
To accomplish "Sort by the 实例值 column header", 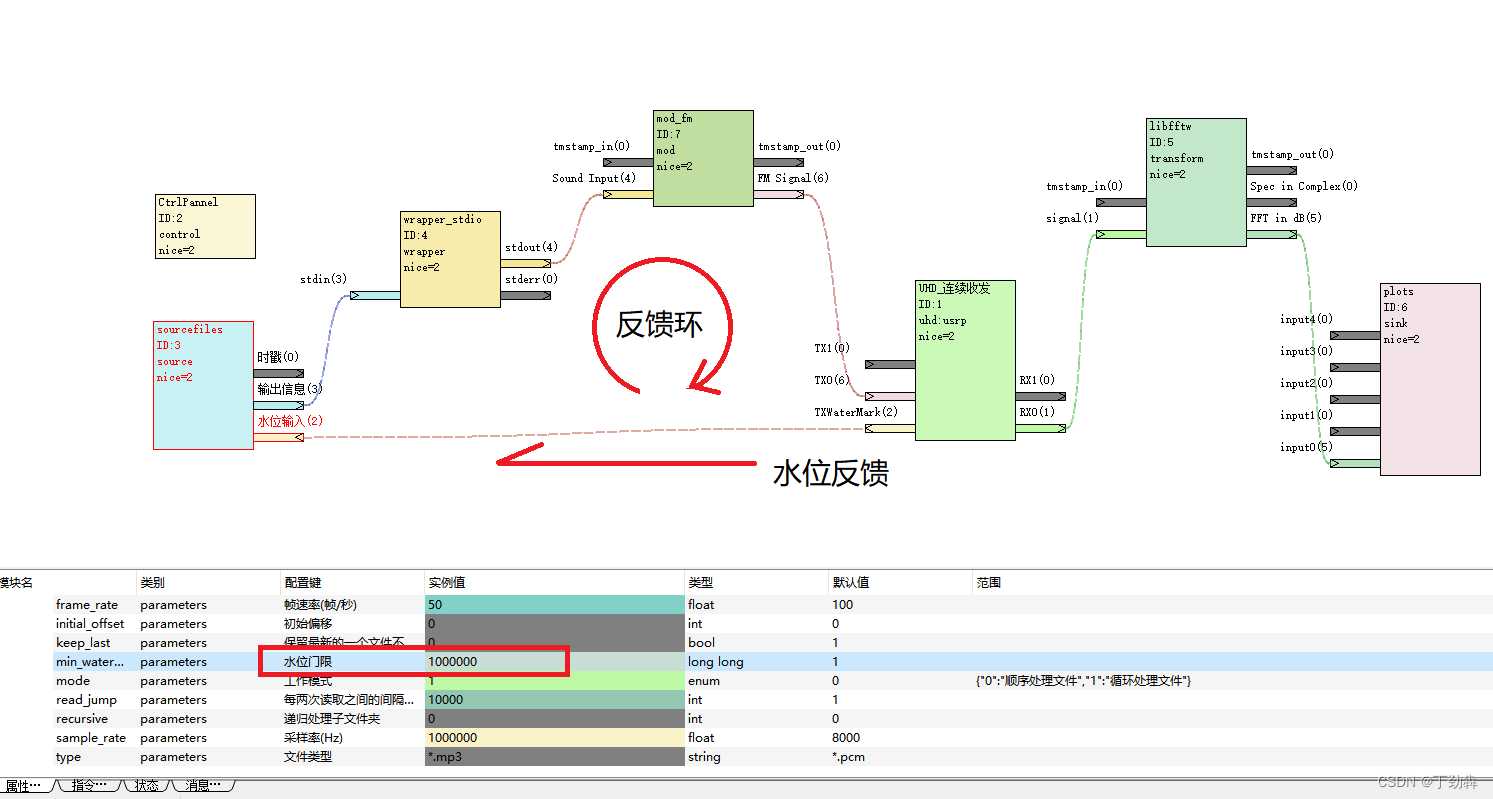I will (x=554, y=582).
